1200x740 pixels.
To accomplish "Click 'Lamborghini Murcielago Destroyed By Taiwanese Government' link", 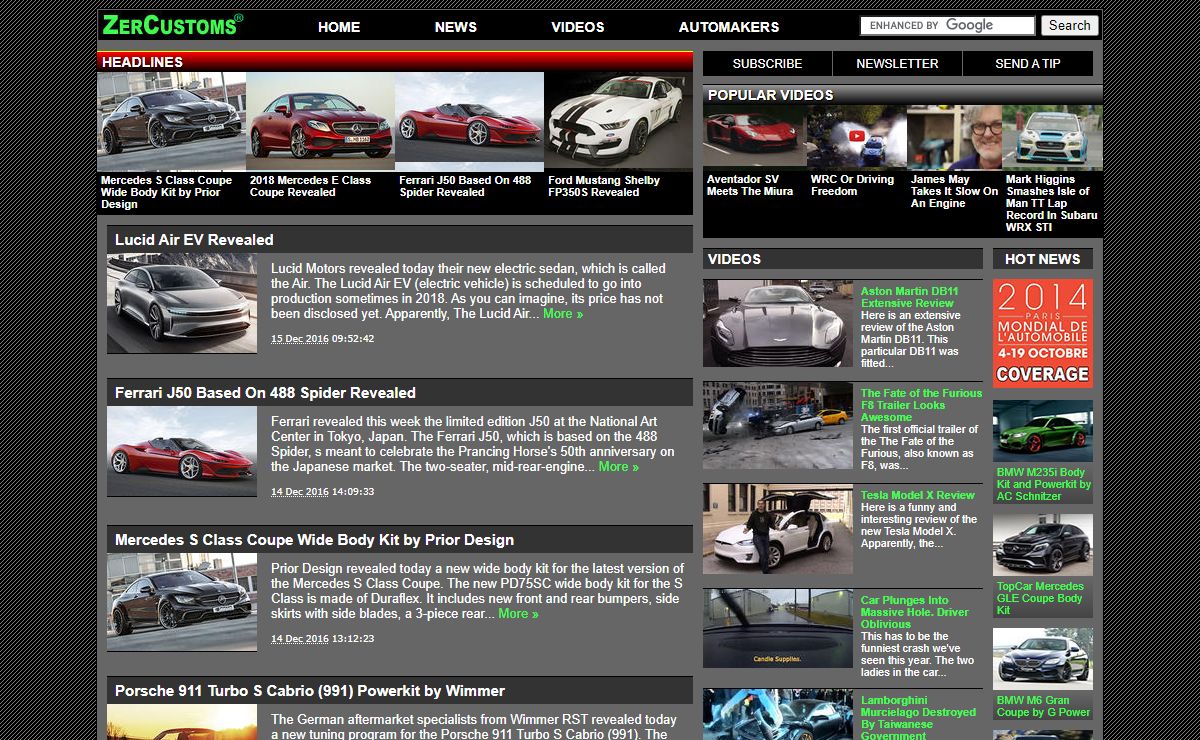I will [x=918, y=717].
